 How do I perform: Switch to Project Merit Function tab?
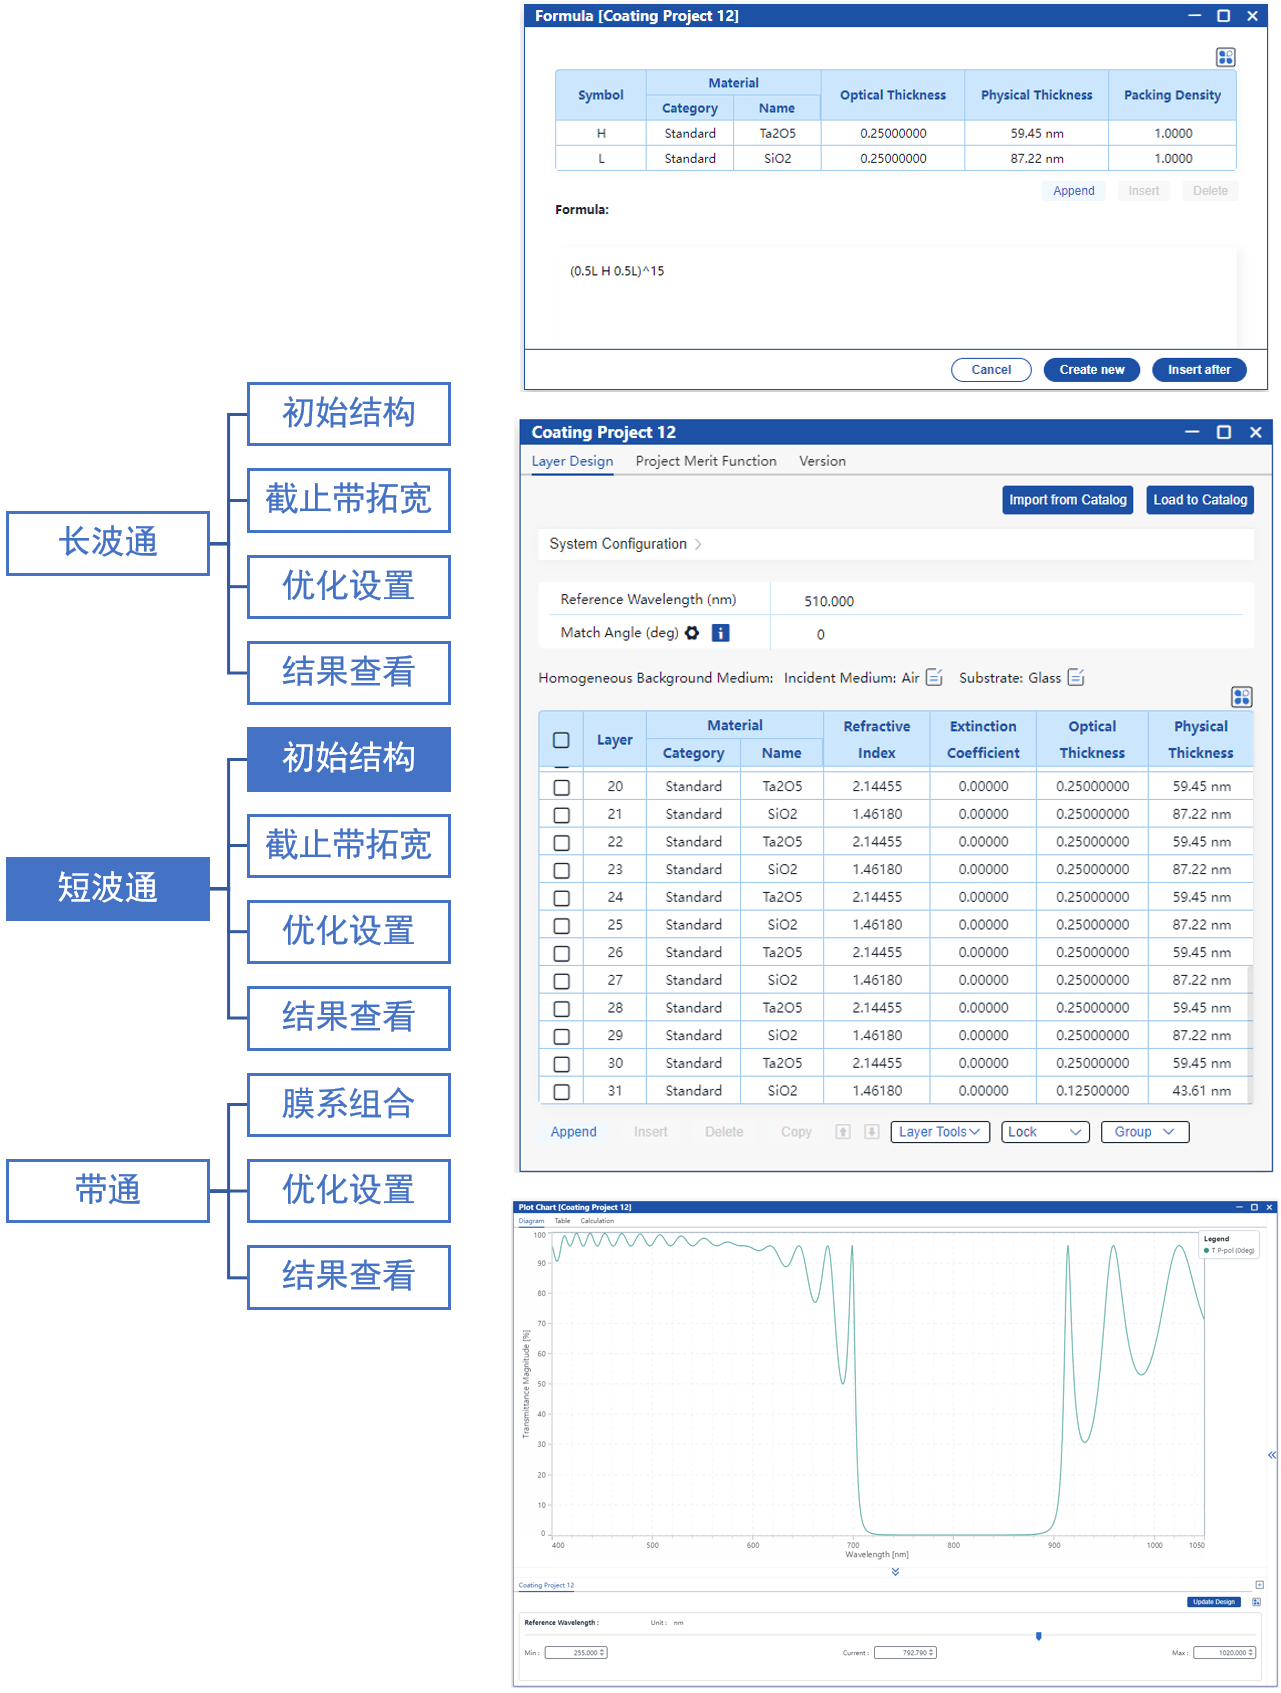coord(706,461)
